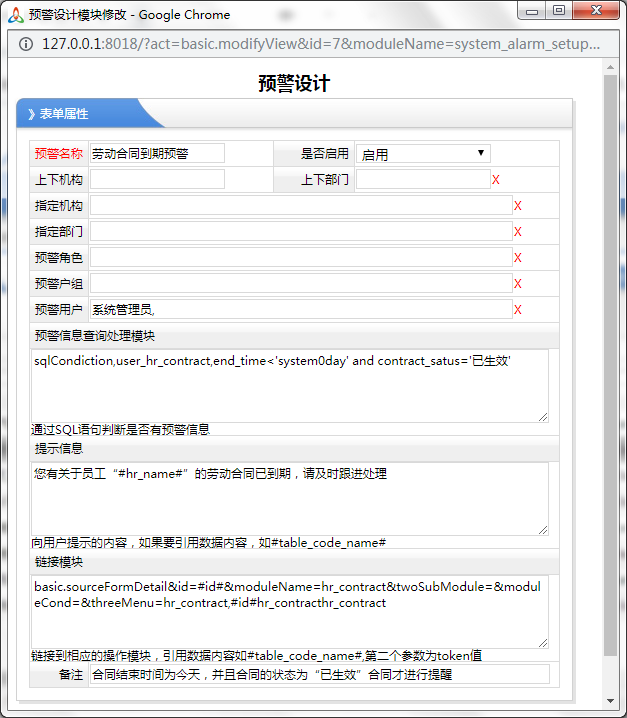This screenshot has width=627, height=718.
Task: Clear the 指定机构 field with red X
Action: [518, 206]
